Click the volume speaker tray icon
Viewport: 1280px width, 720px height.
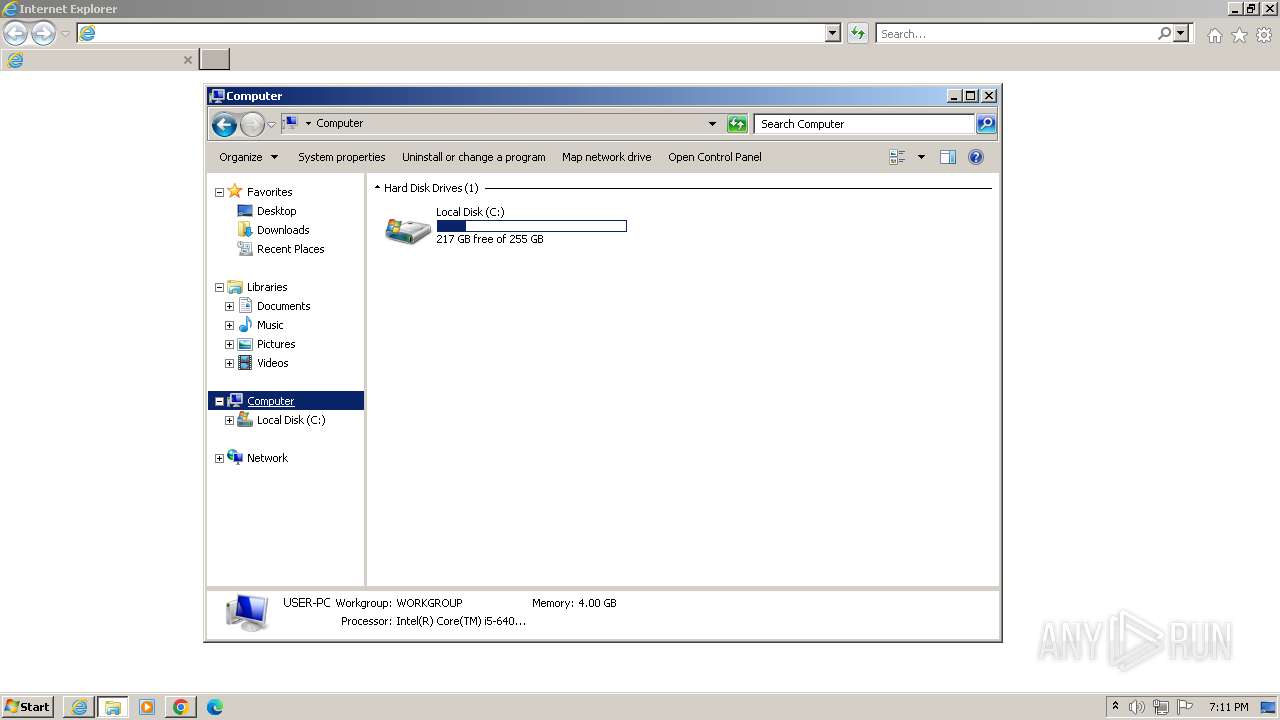(x=1137, y=707)
